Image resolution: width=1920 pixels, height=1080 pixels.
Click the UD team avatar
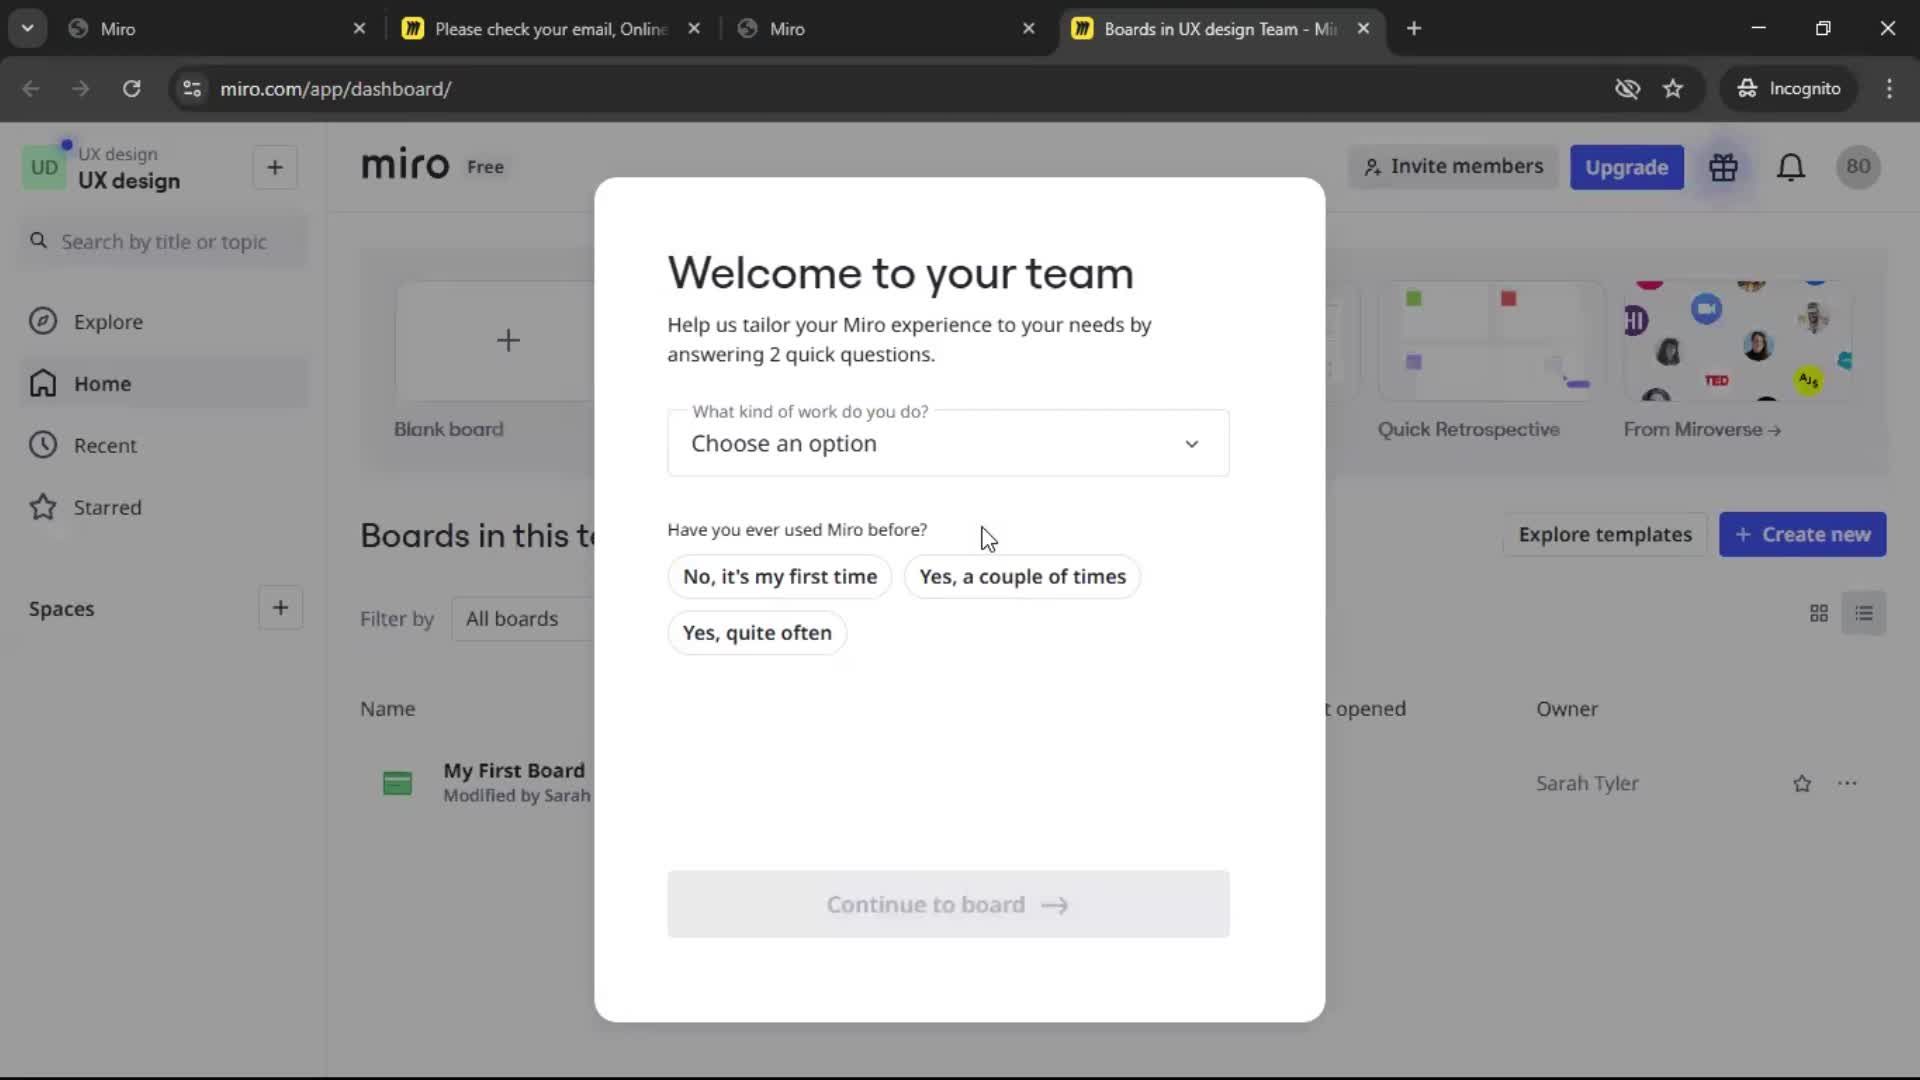tap(44, 168)
